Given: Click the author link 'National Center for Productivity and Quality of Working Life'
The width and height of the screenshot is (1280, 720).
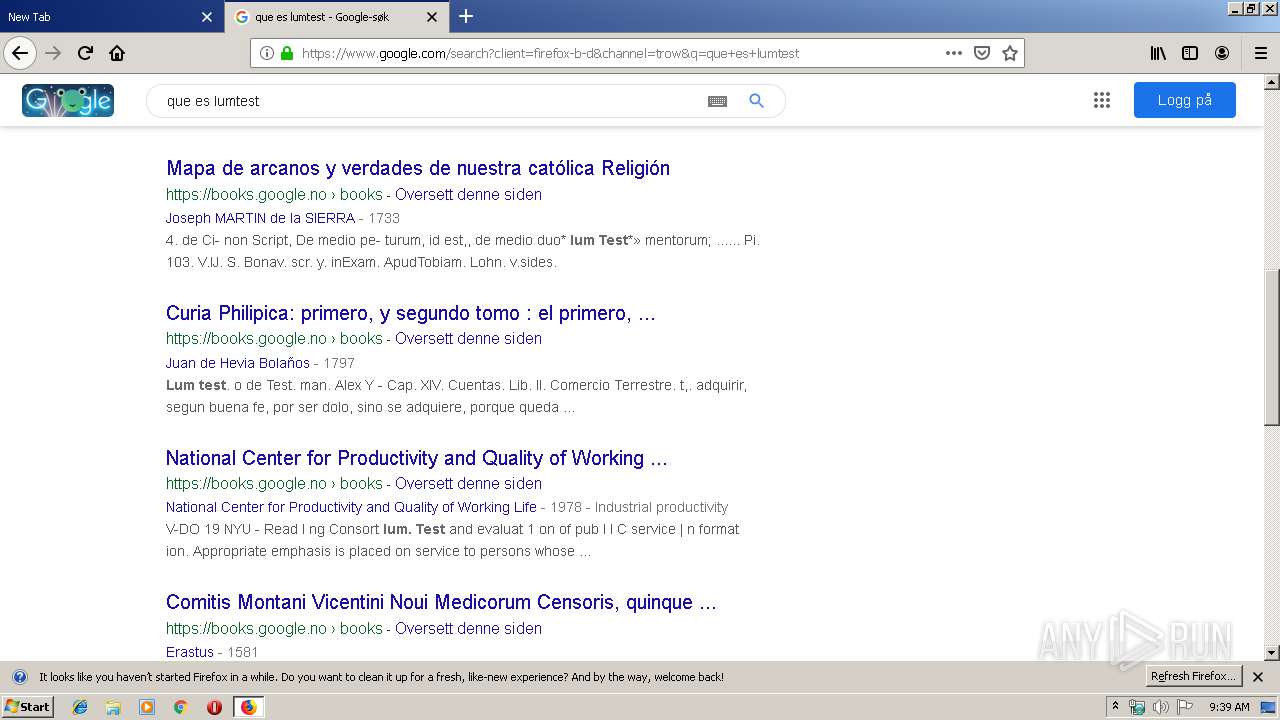Looking at the screenshot, I should tap(351, 507).
